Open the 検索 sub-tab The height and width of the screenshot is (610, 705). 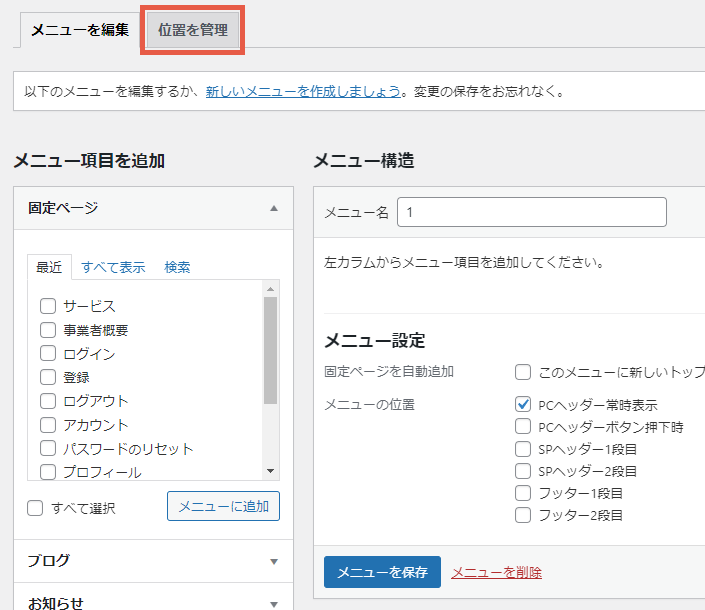pos(177,267)
